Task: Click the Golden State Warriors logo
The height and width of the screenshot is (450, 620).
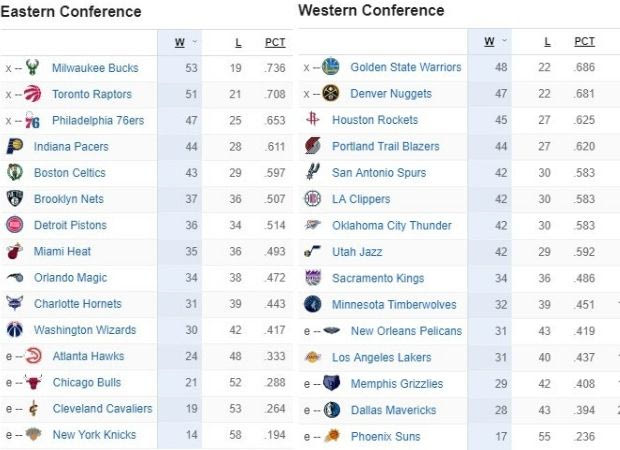Action: point(331,67)
